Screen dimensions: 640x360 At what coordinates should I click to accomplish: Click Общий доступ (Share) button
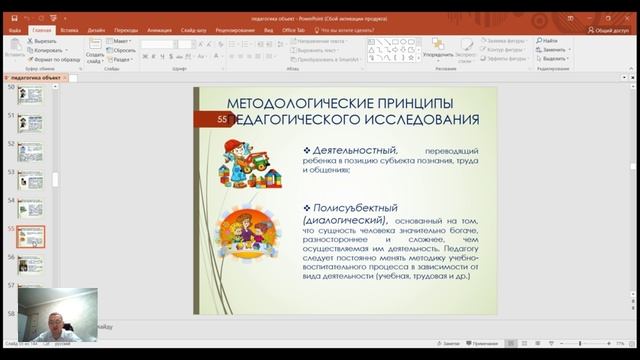coord(609,30)
